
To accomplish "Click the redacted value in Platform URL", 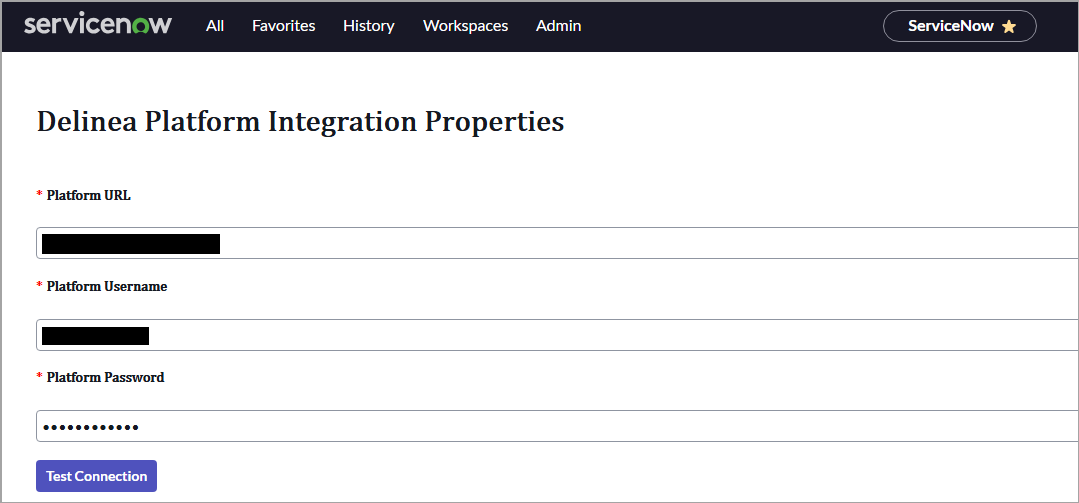I will tap(130, 244).
